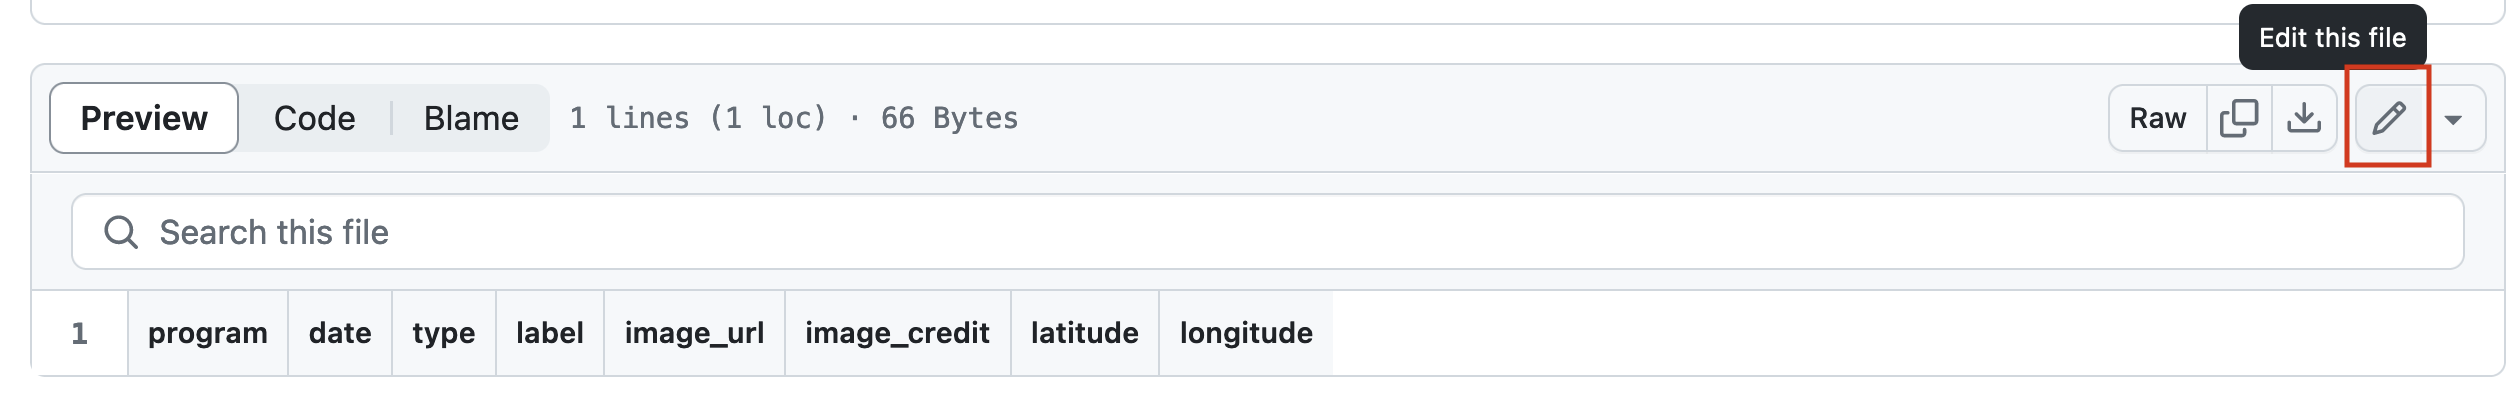Screen dimensions: 2518x394
Task: Click the magnifier icon in search box
Action: tap(121, 232)
